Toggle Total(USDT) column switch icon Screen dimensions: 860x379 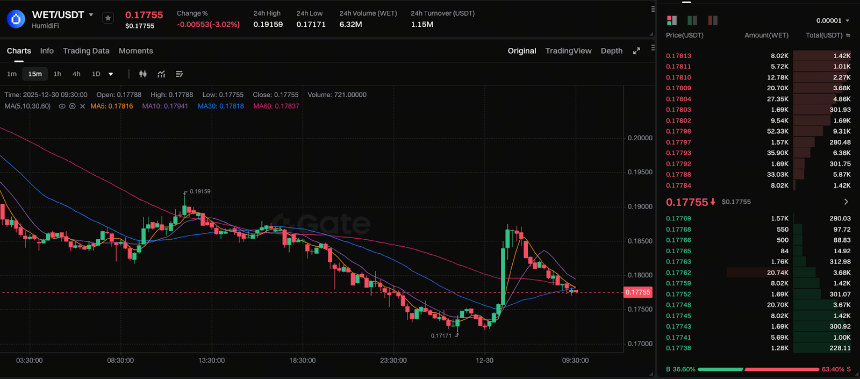pos(848,35)
